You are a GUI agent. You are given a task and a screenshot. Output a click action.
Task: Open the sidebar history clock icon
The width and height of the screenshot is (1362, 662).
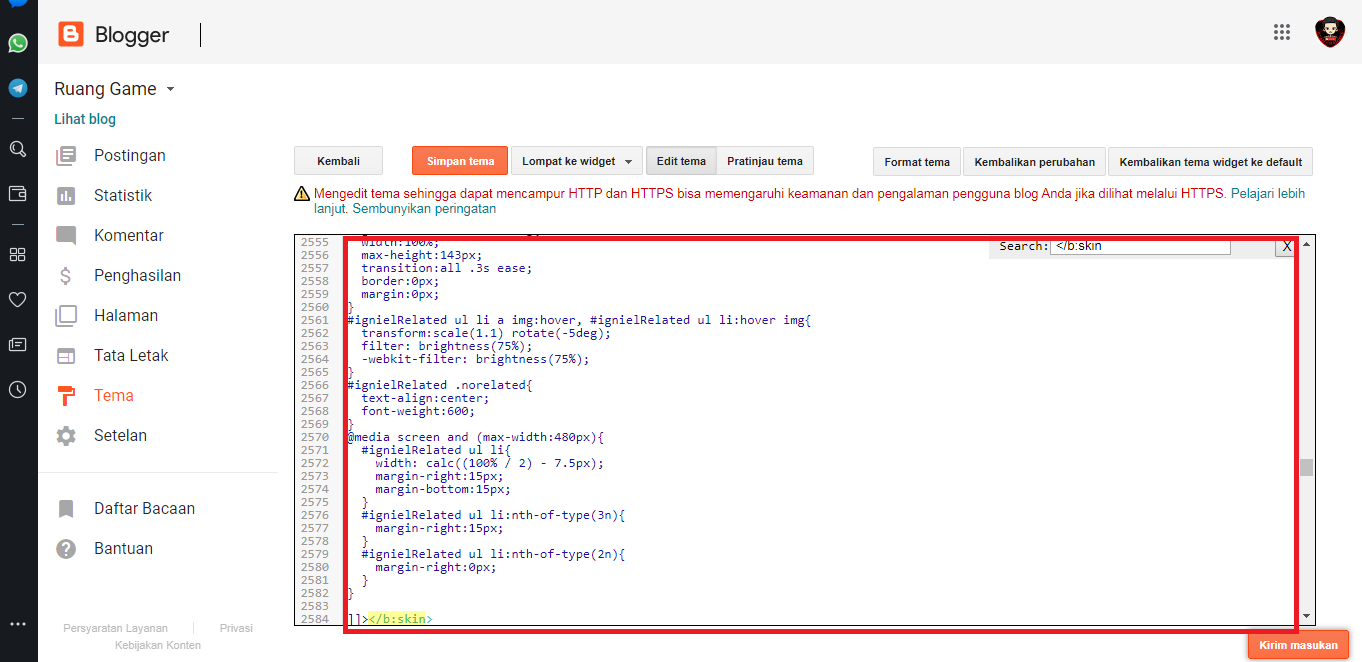coord(17,390)
